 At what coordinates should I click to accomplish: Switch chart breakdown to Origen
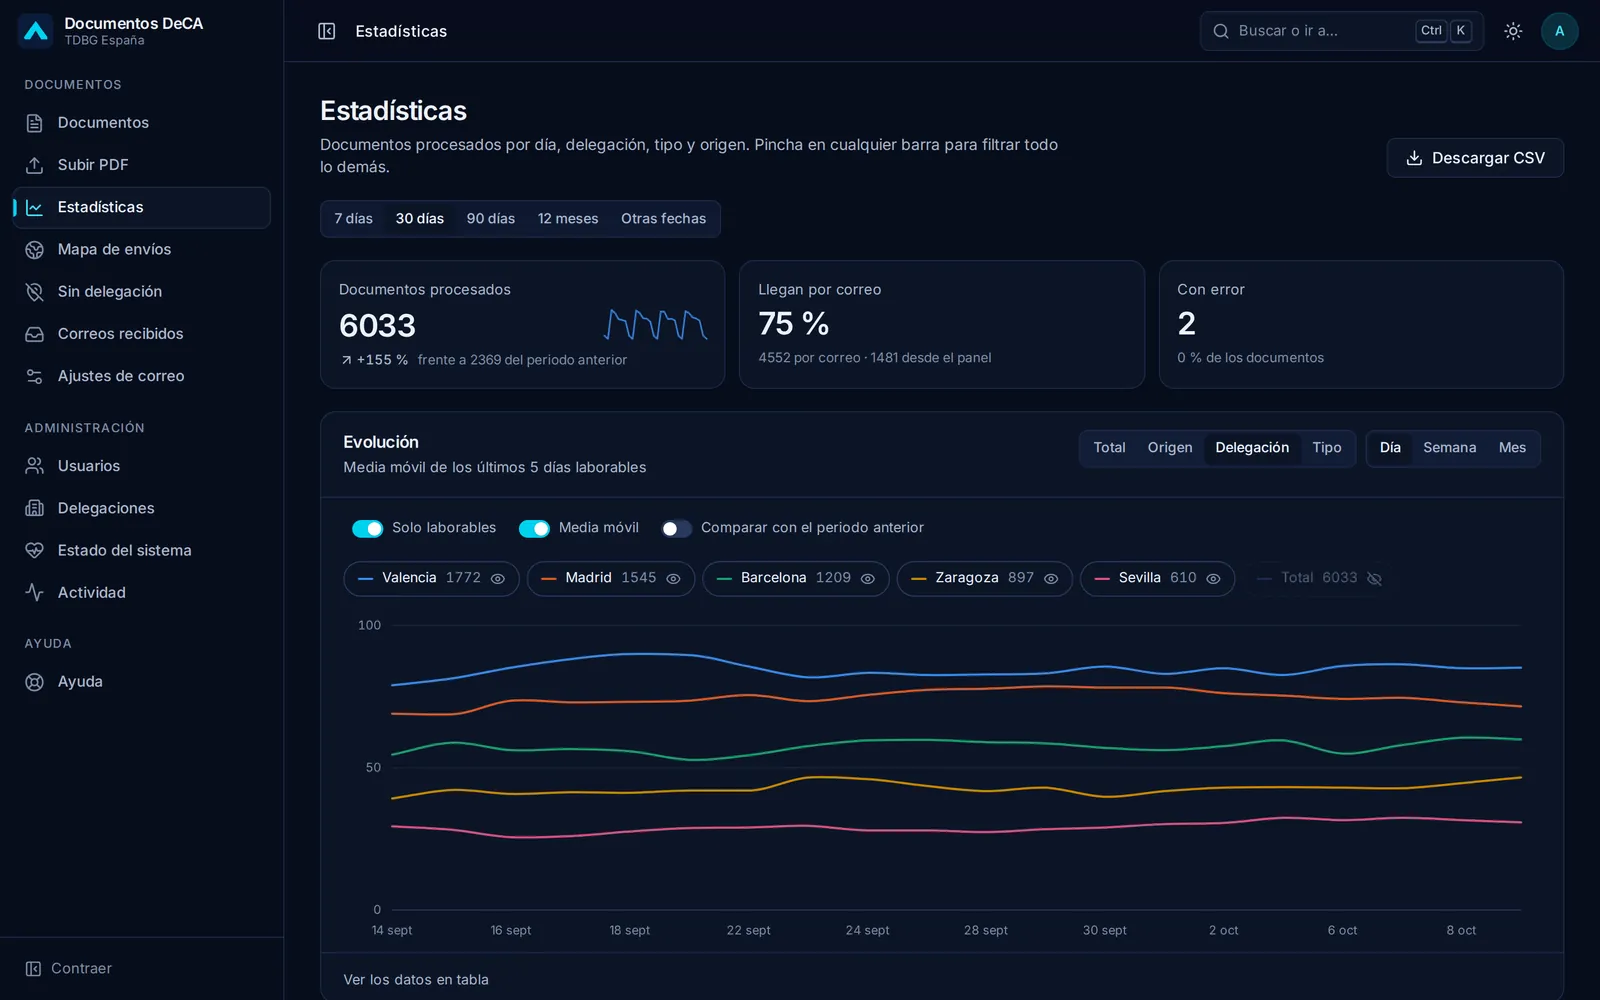pyautogui.click(x=1170, y=448)
